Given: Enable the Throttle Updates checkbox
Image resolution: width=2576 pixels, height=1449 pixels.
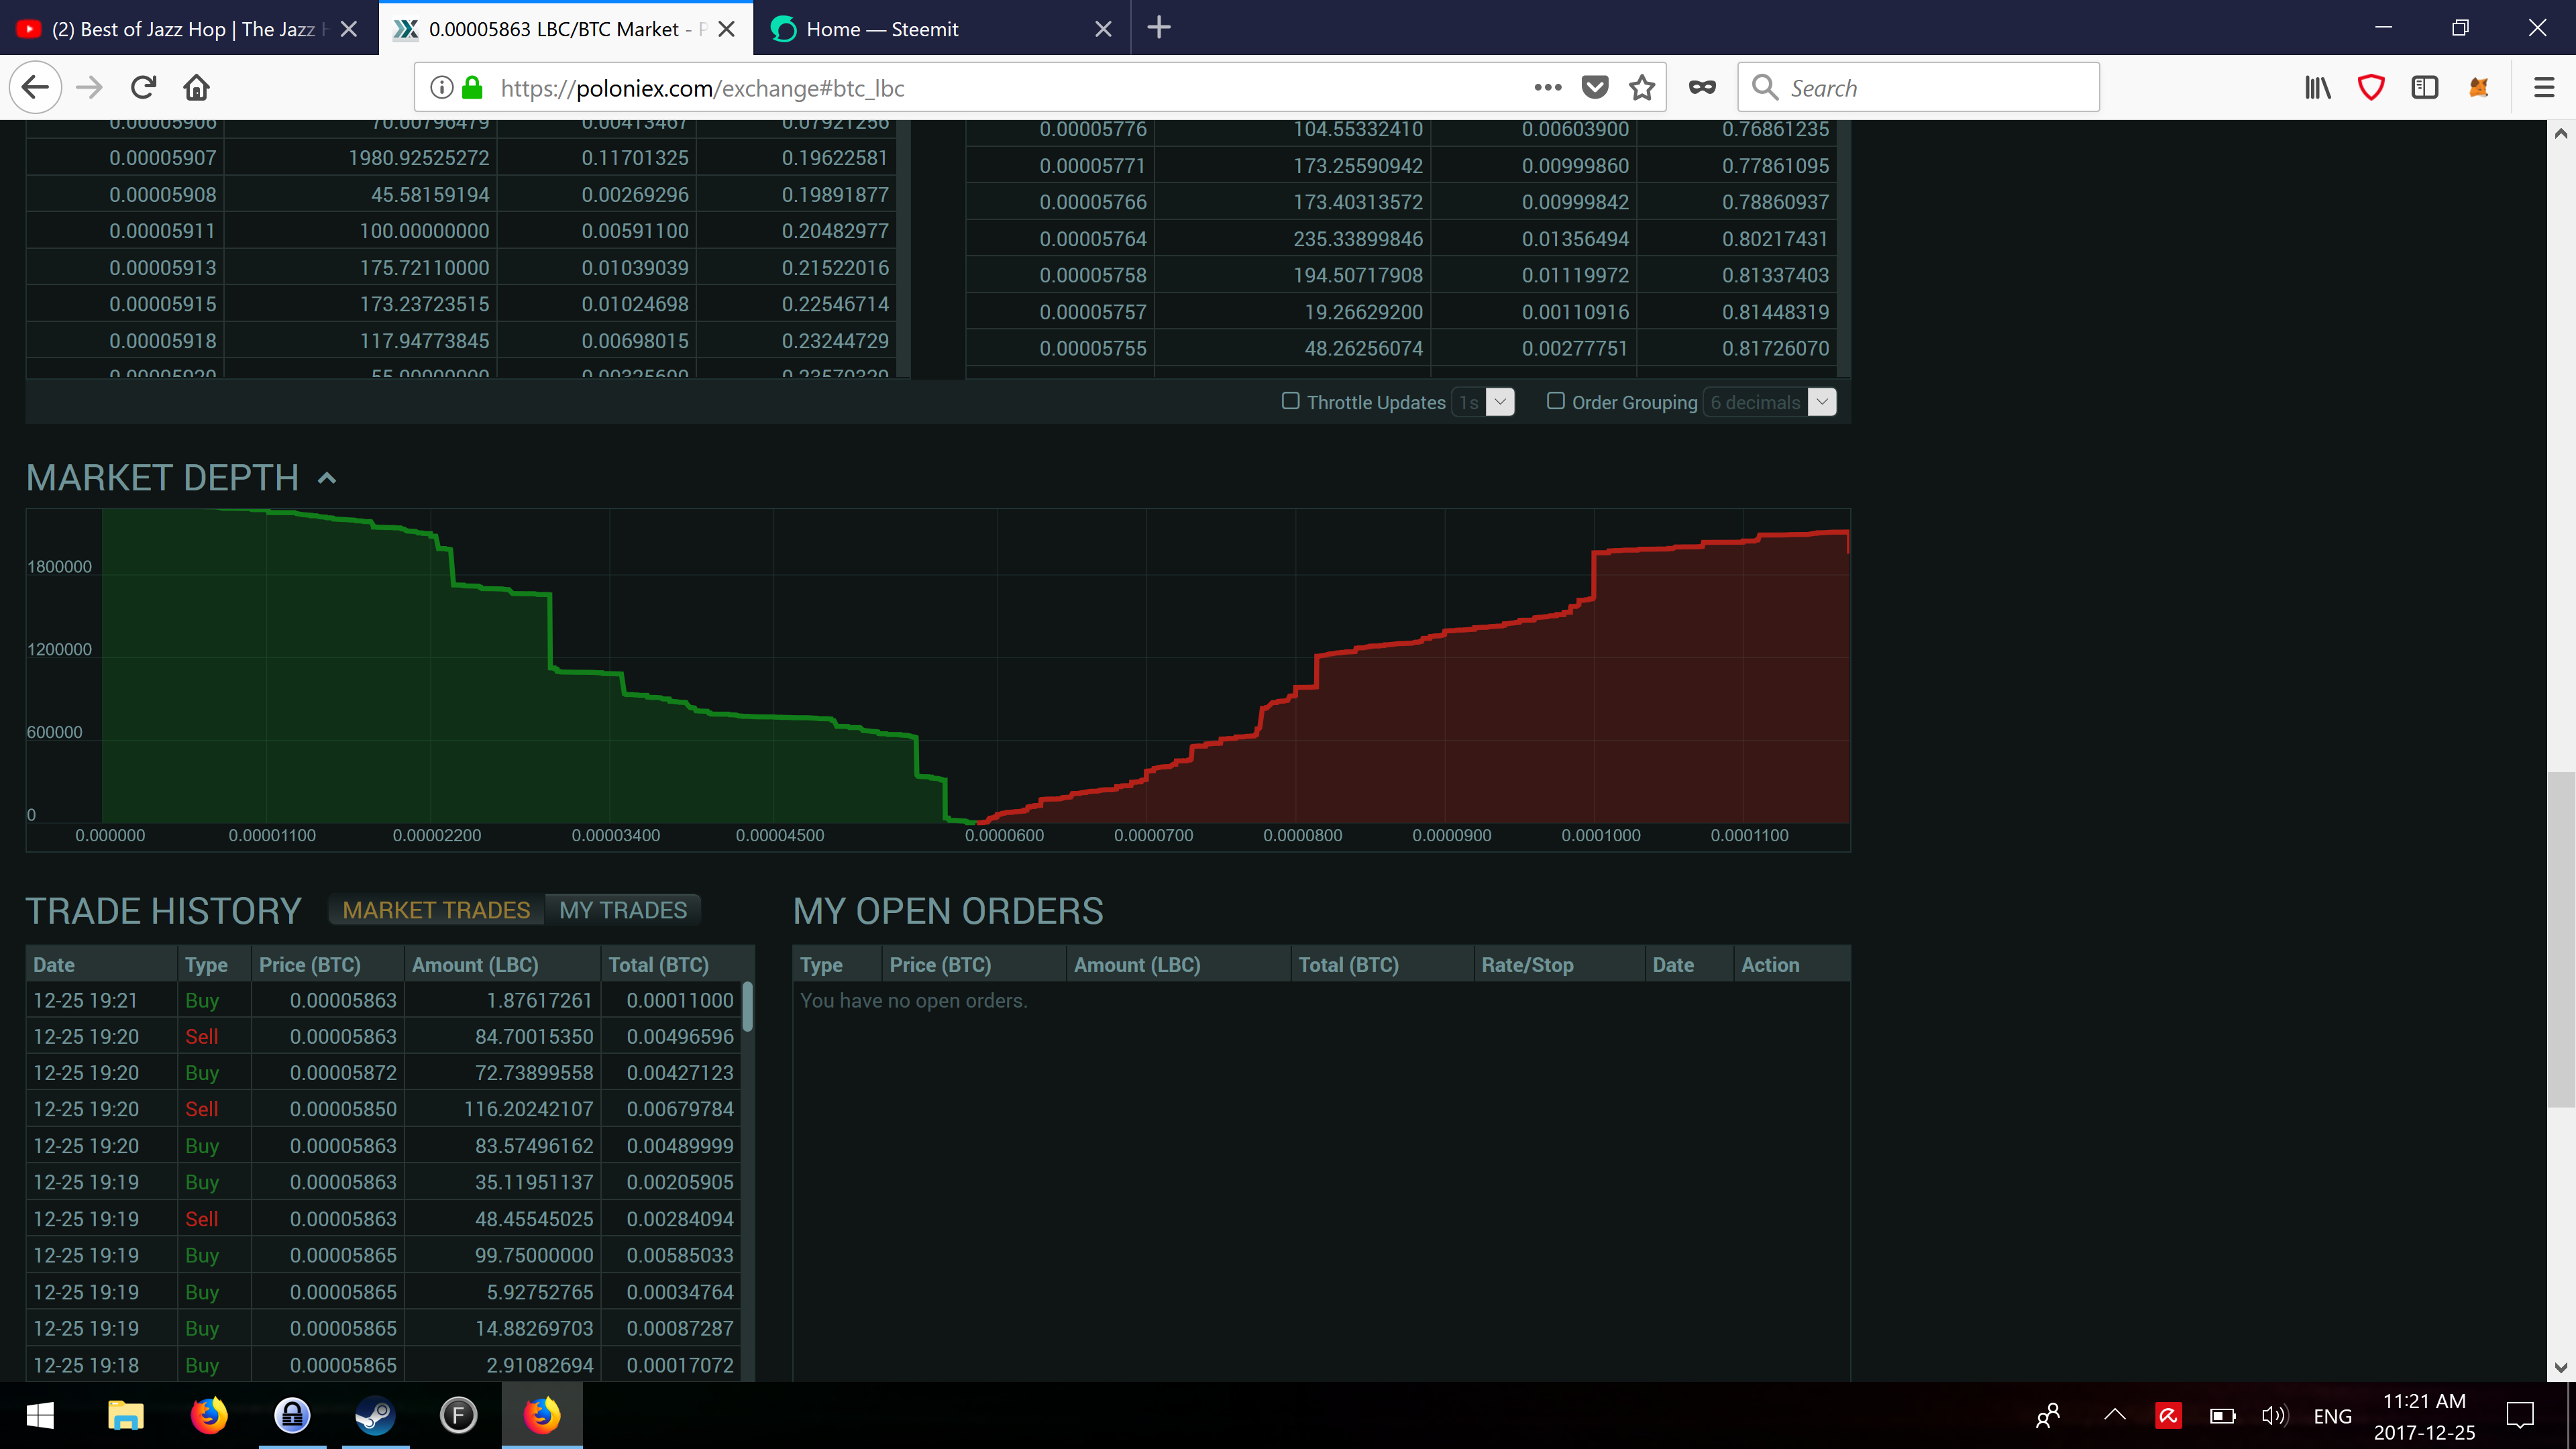Looking at the screenshot, I should (x=1290, y=401).
